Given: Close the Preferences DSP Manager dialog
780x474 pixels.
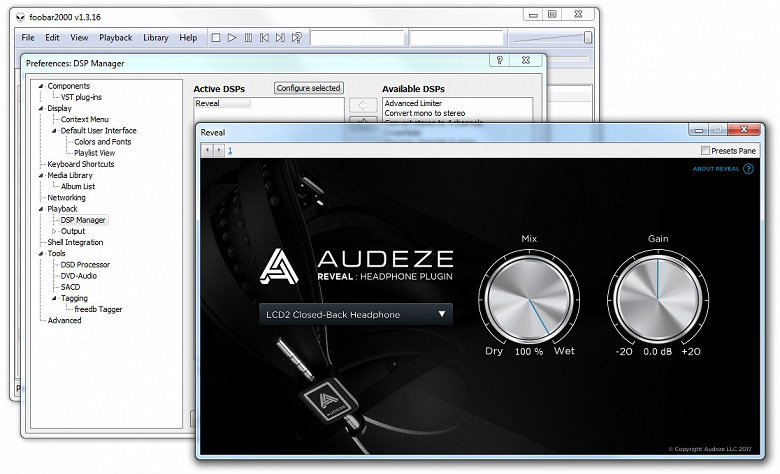Looking at the screenshot, I should click(526, 60).
